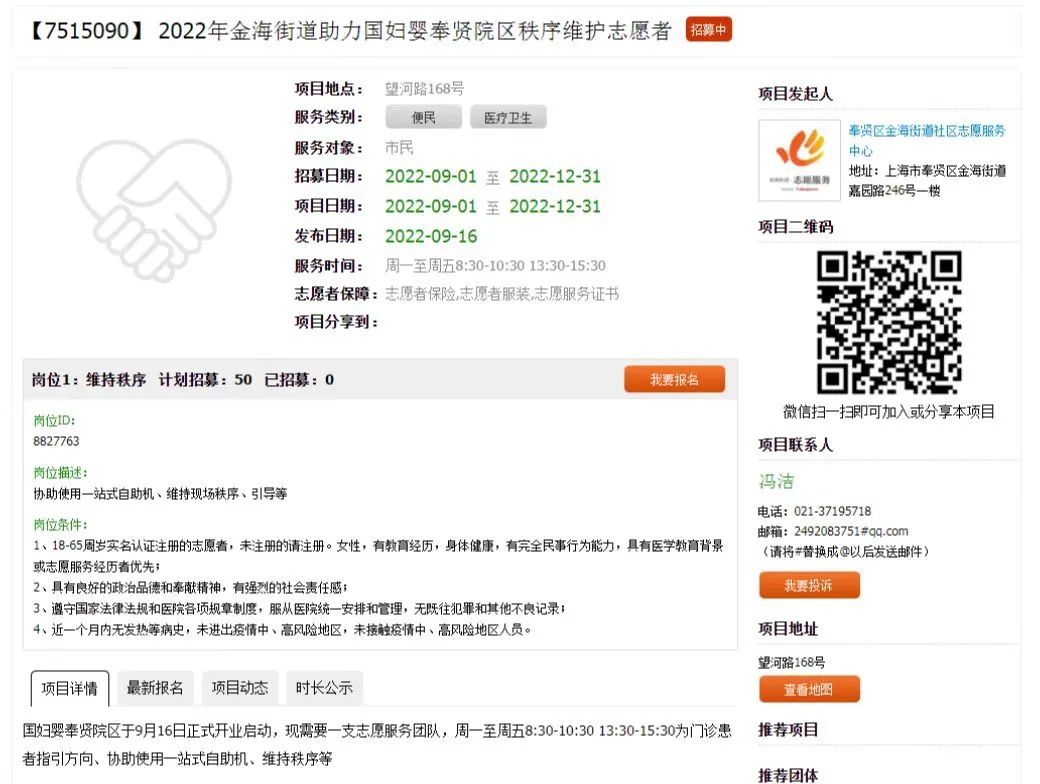Click 计划招募：50 text
Screen dimensions: 1040x784
point(205,379)
